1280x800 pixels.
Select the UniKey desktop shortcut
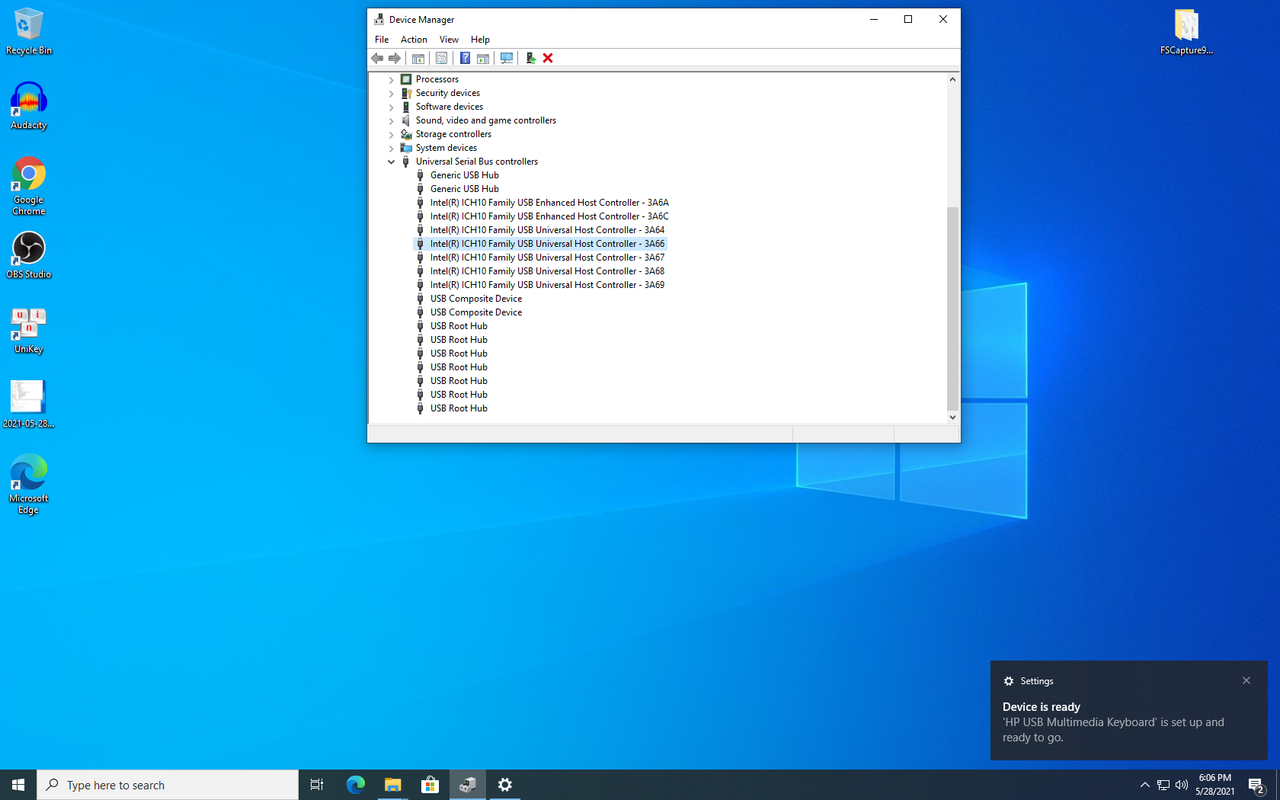[x=29, y=331]
